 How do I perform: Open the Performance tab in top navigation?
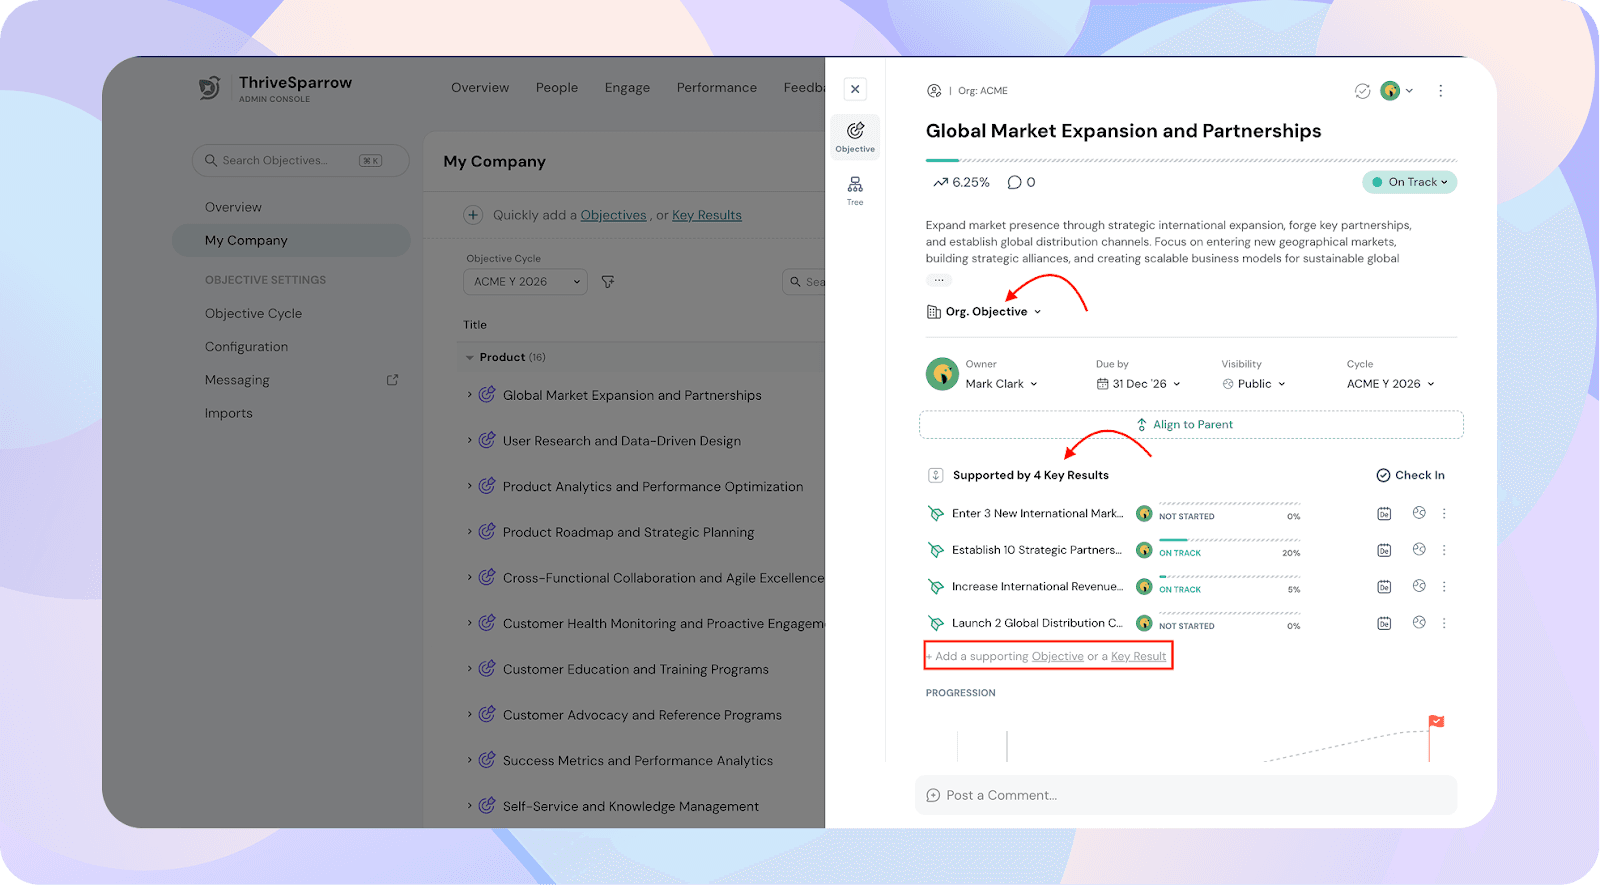(716, 88)
